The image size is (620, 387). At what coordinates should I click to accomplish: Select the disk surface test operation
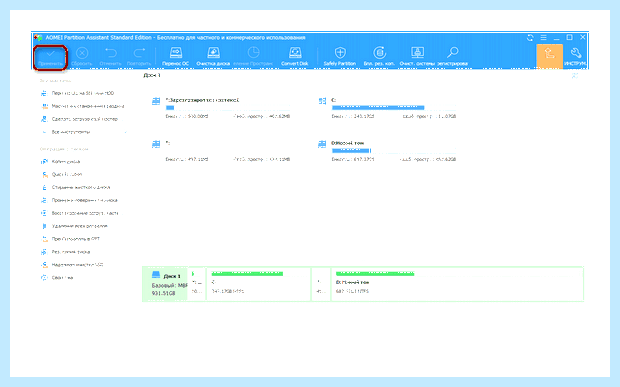[79, 200]
